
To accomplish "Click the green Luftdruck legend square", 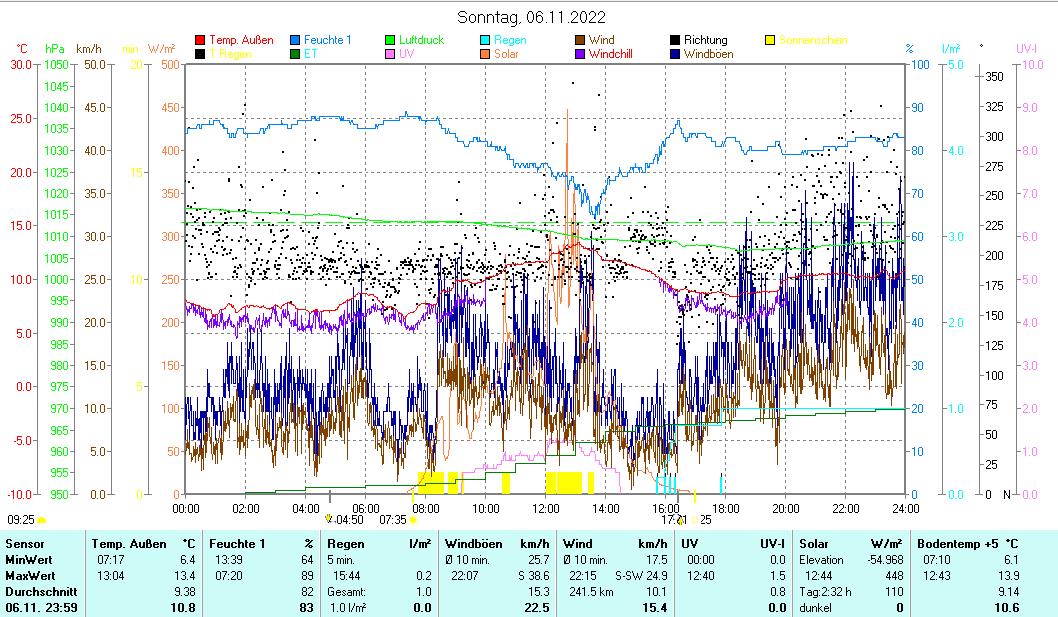I will 391,41.
